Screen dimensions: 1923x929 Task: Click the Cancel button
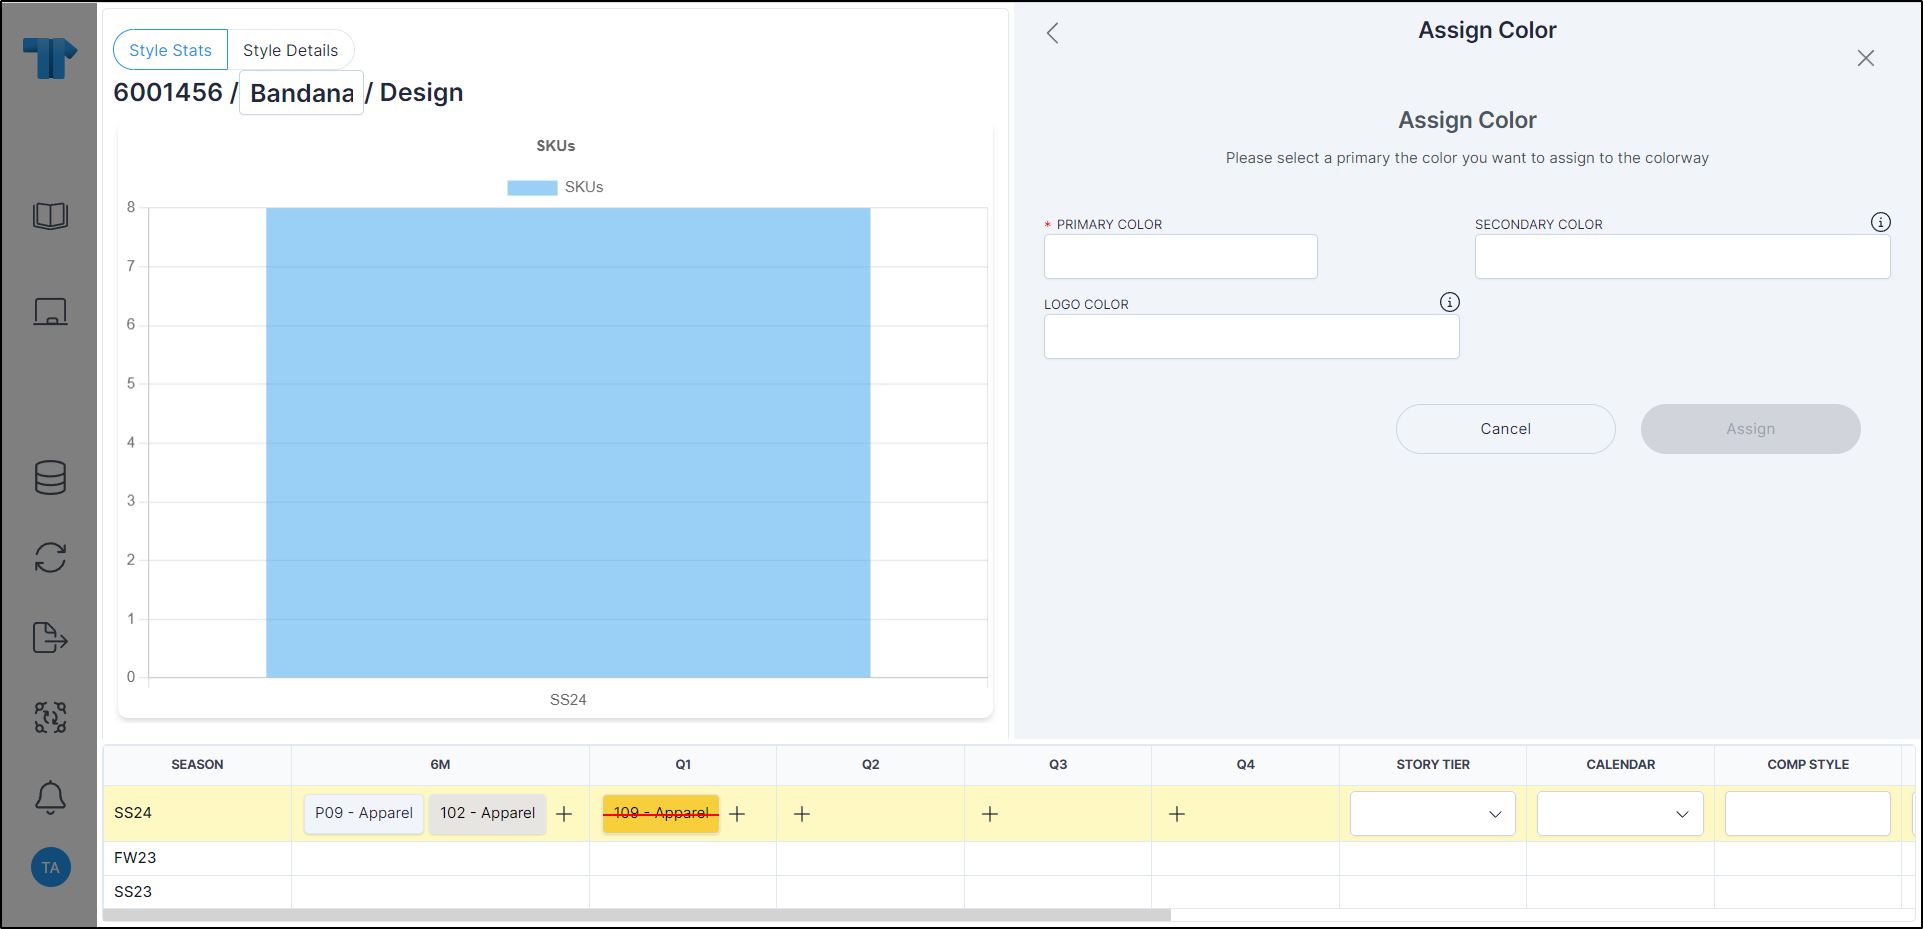(1504, 428)
